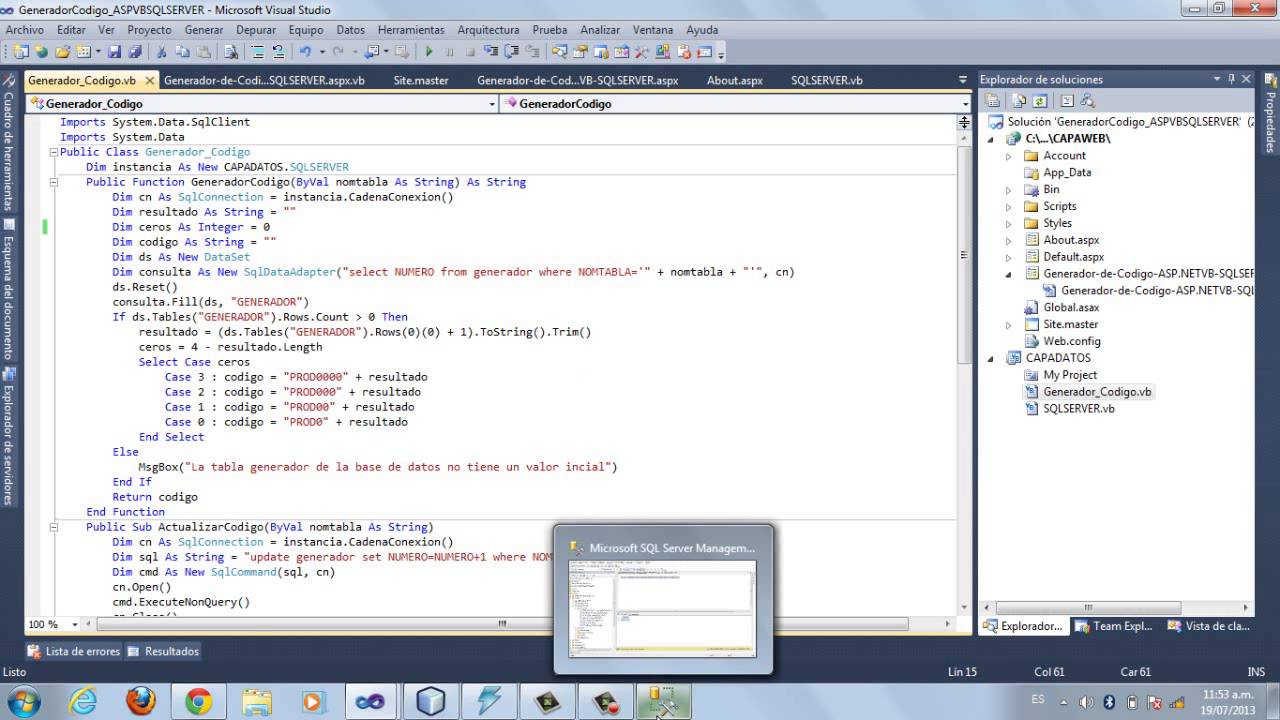Select Generador_Codigo.vb in Solution Explorer
This screenshot has width=1280, height=720.
[1097, 392]
